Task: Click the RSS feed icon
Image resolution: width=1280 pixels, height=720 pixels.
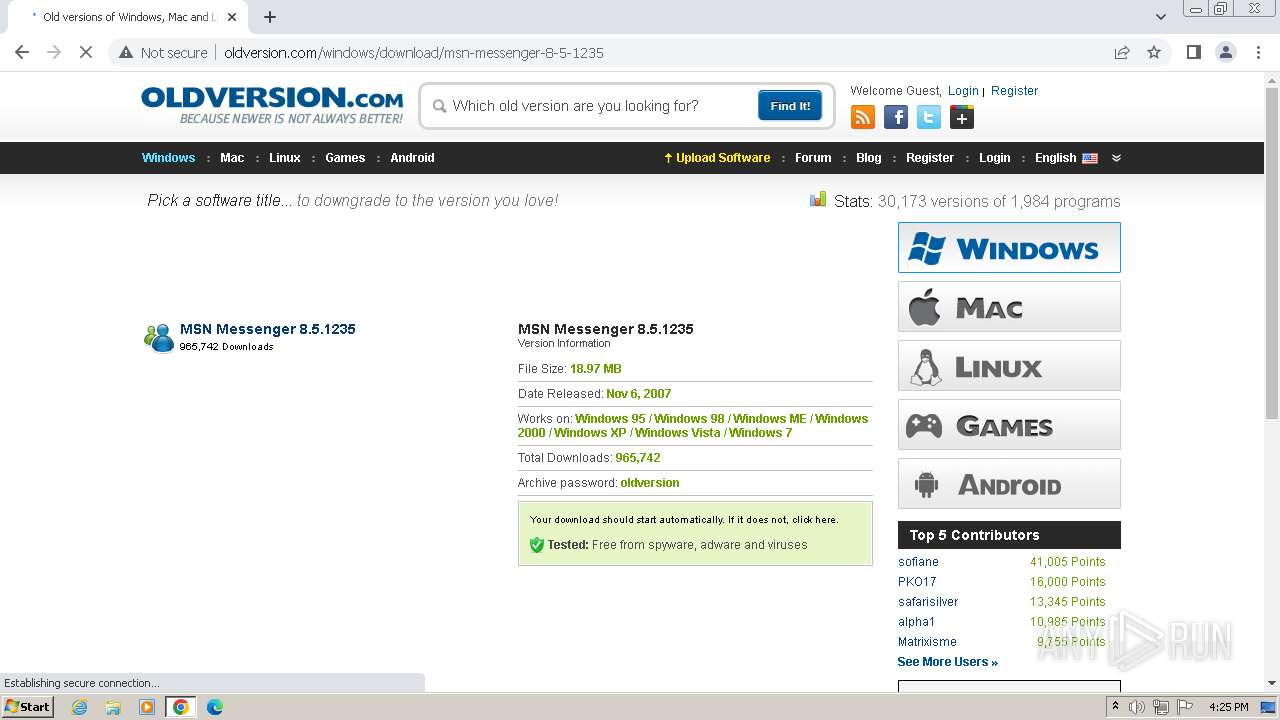Action: 862,118
